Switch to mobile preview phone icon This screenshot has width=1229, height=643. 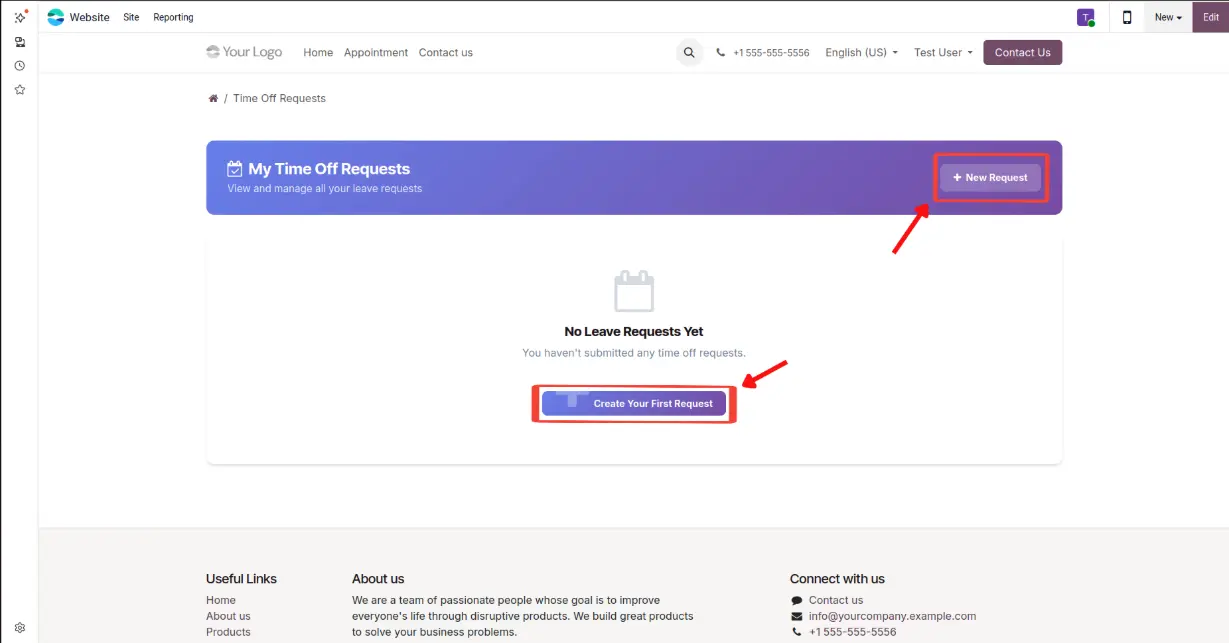1127,17
